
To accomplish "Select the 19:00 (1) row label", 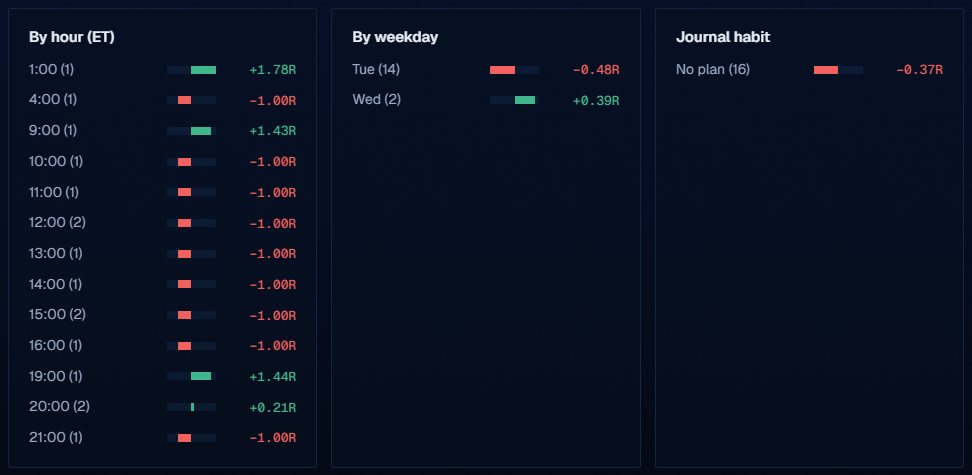I will 56,376.
